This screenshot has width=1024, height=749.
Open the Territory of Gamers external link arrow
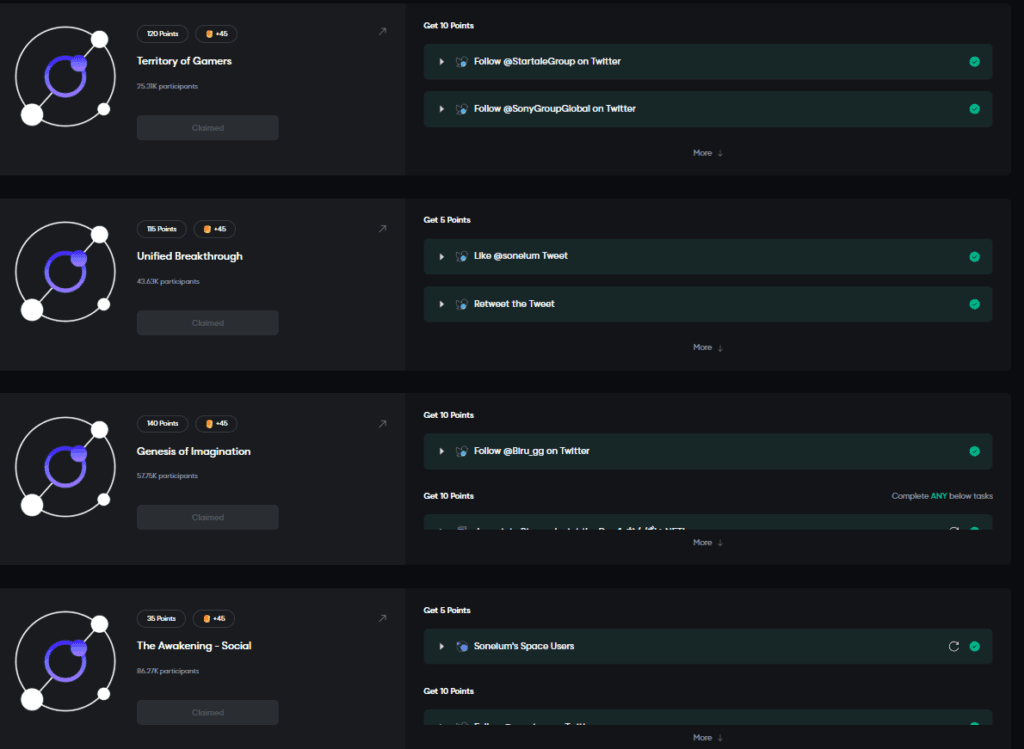point(382,32)
